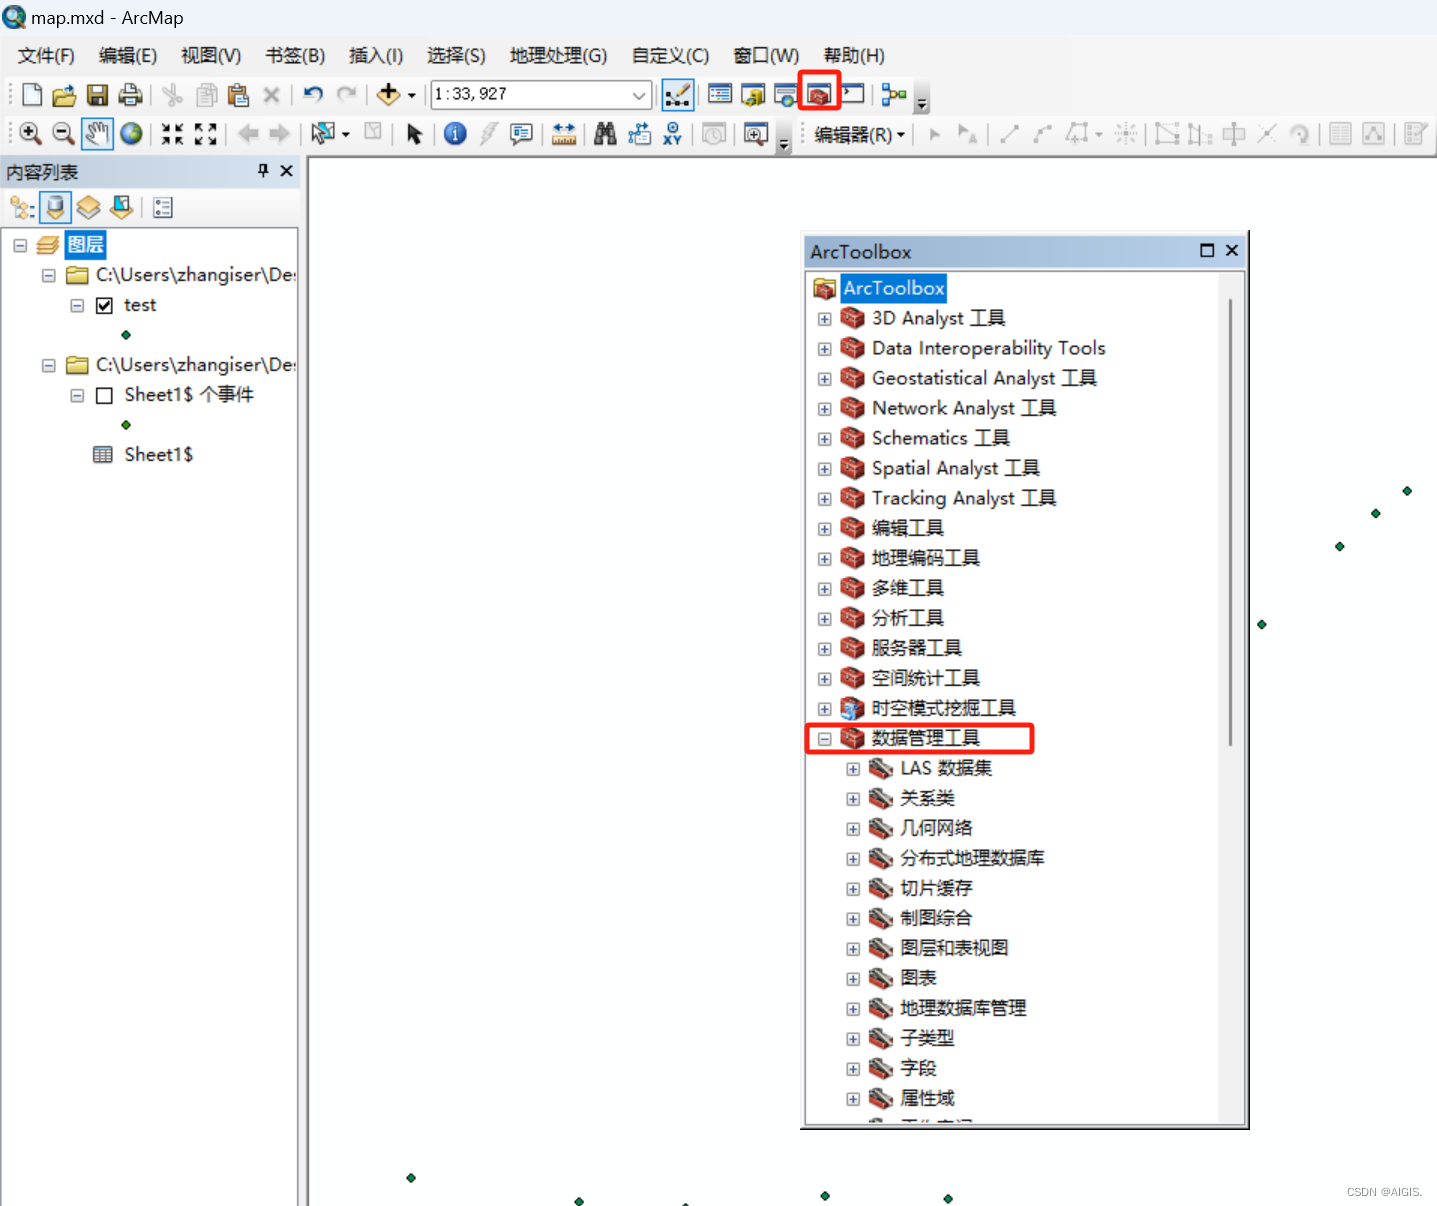This screenshot has height=1206, width=1437.
Task: Toggle List By Visibility view
Action: point(89,208)
